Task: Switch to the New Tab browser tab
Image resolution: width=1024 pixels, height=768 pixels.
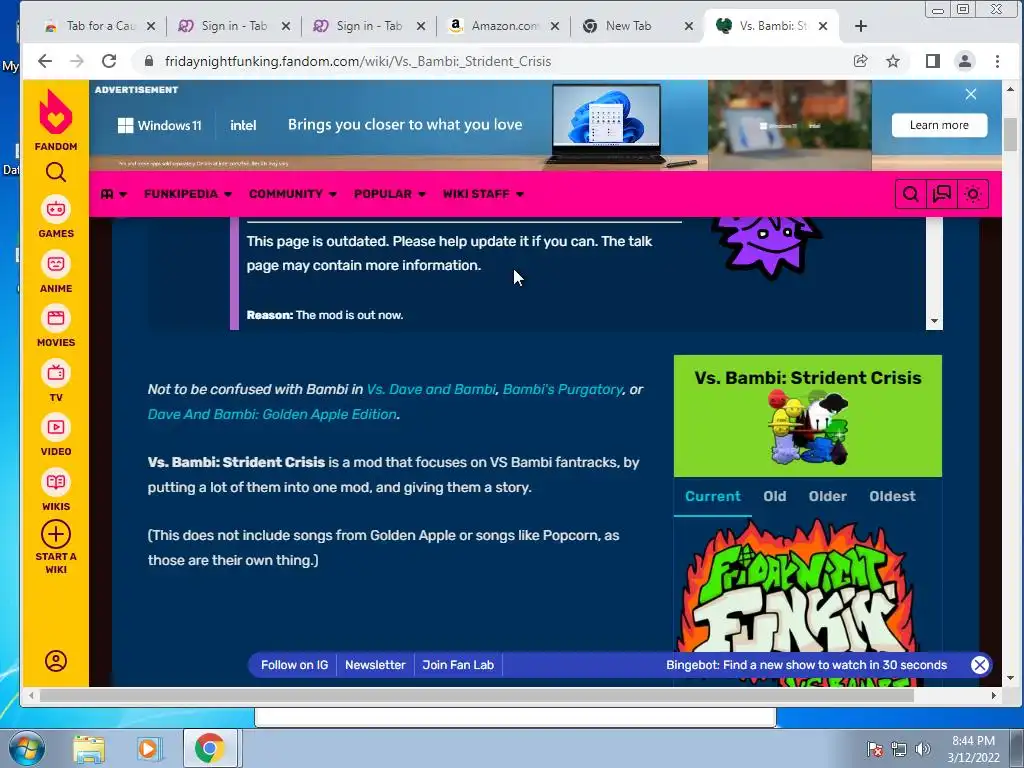Action: (x=627, y=26)
